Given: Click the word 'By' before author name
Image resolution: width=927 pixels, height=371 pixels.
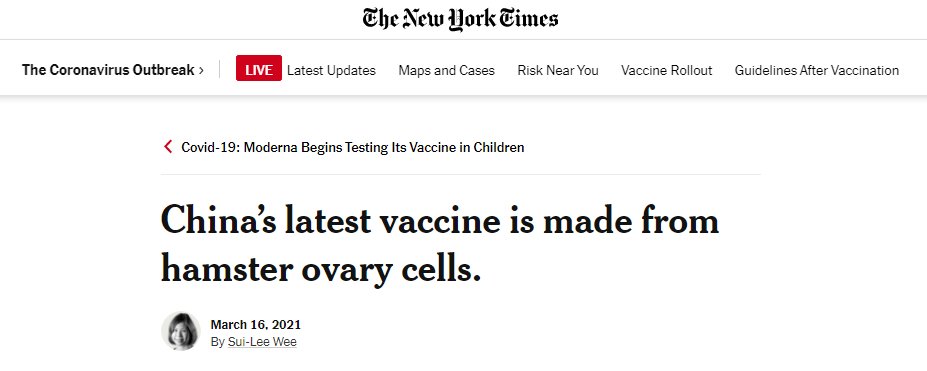Looking at the screenshot, I should tap(218, 342).
